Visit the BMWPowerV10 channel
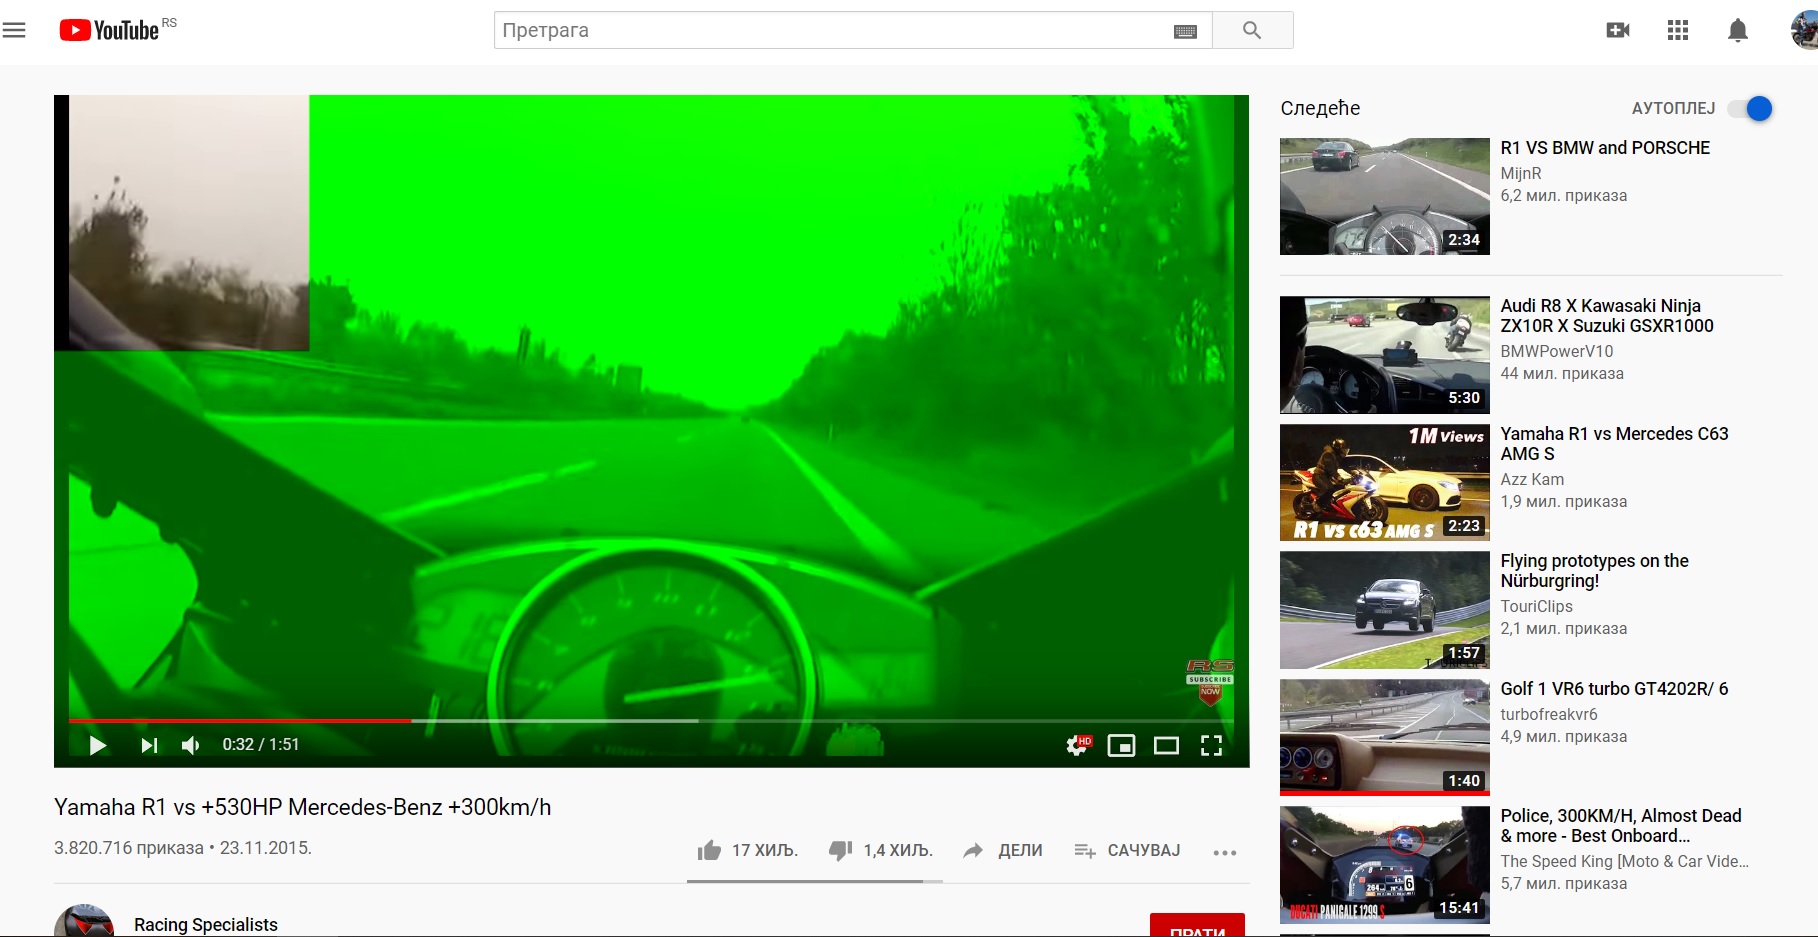Image resolution: width=1818 pixels, height=937 pixels. pyautogui.click(x=1556, y=352)
